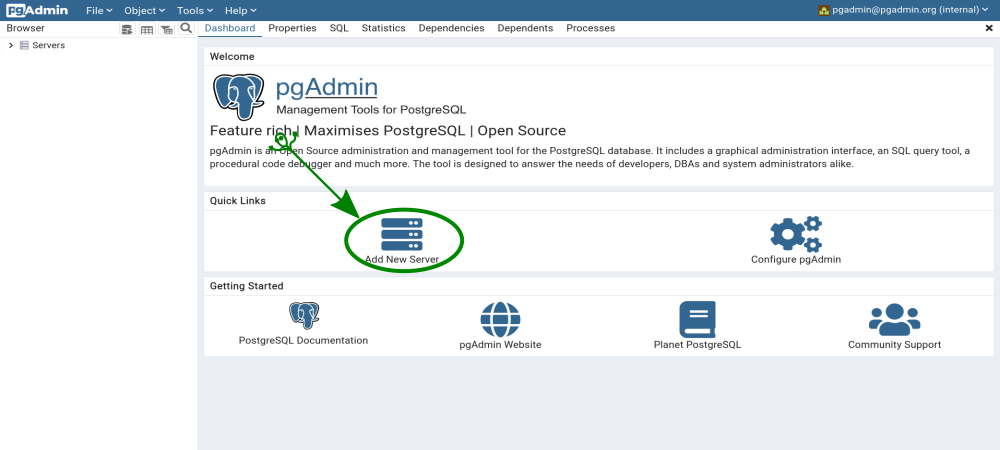
Task: Close the dashboard panel with X
Action: tap(989, 29)
